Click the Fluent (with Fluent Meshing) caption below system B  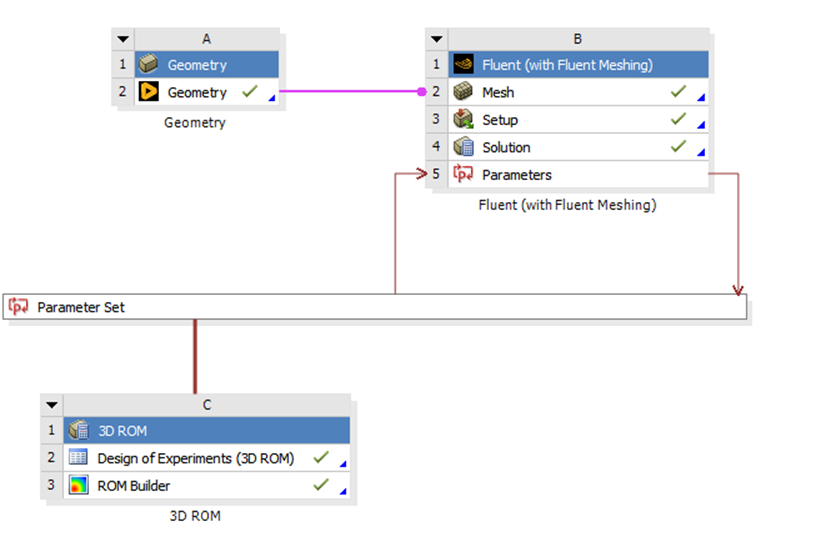point(567,205)
